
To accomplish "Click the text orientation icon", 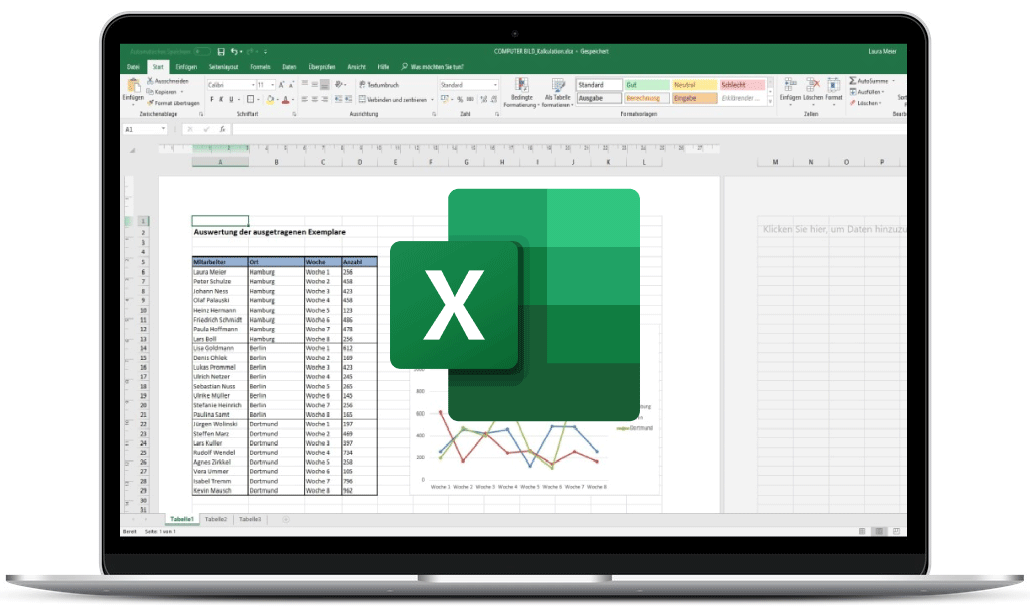I will [339, 84].
